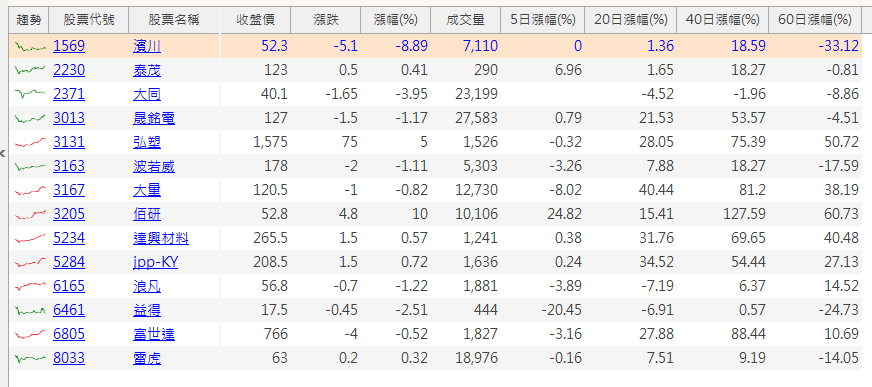The image size is (872, 387).
Task: Click the trend sparkline for stock 3131
Action: pos(30,142)
